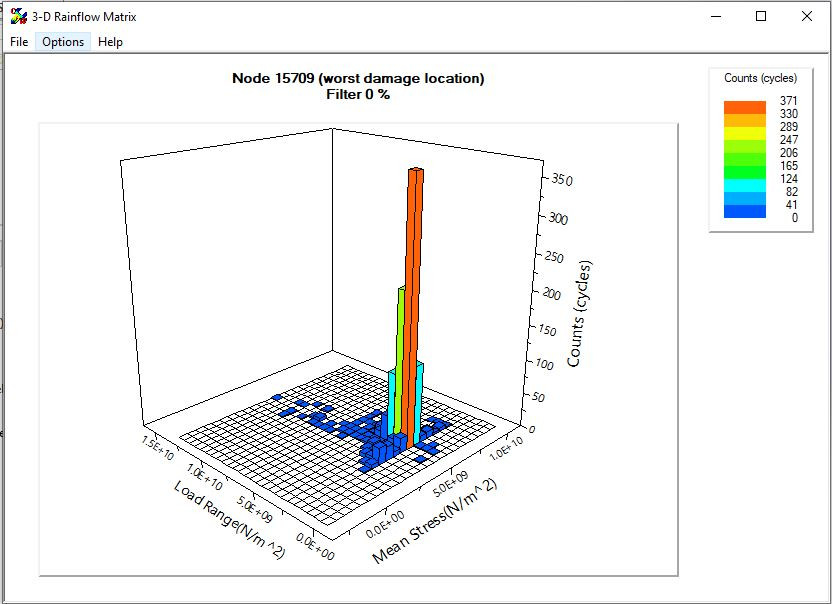Image resolution: width=832 pixels, height=604 pixels.
Task: Open the Options menu
Action: pos(63,42)
